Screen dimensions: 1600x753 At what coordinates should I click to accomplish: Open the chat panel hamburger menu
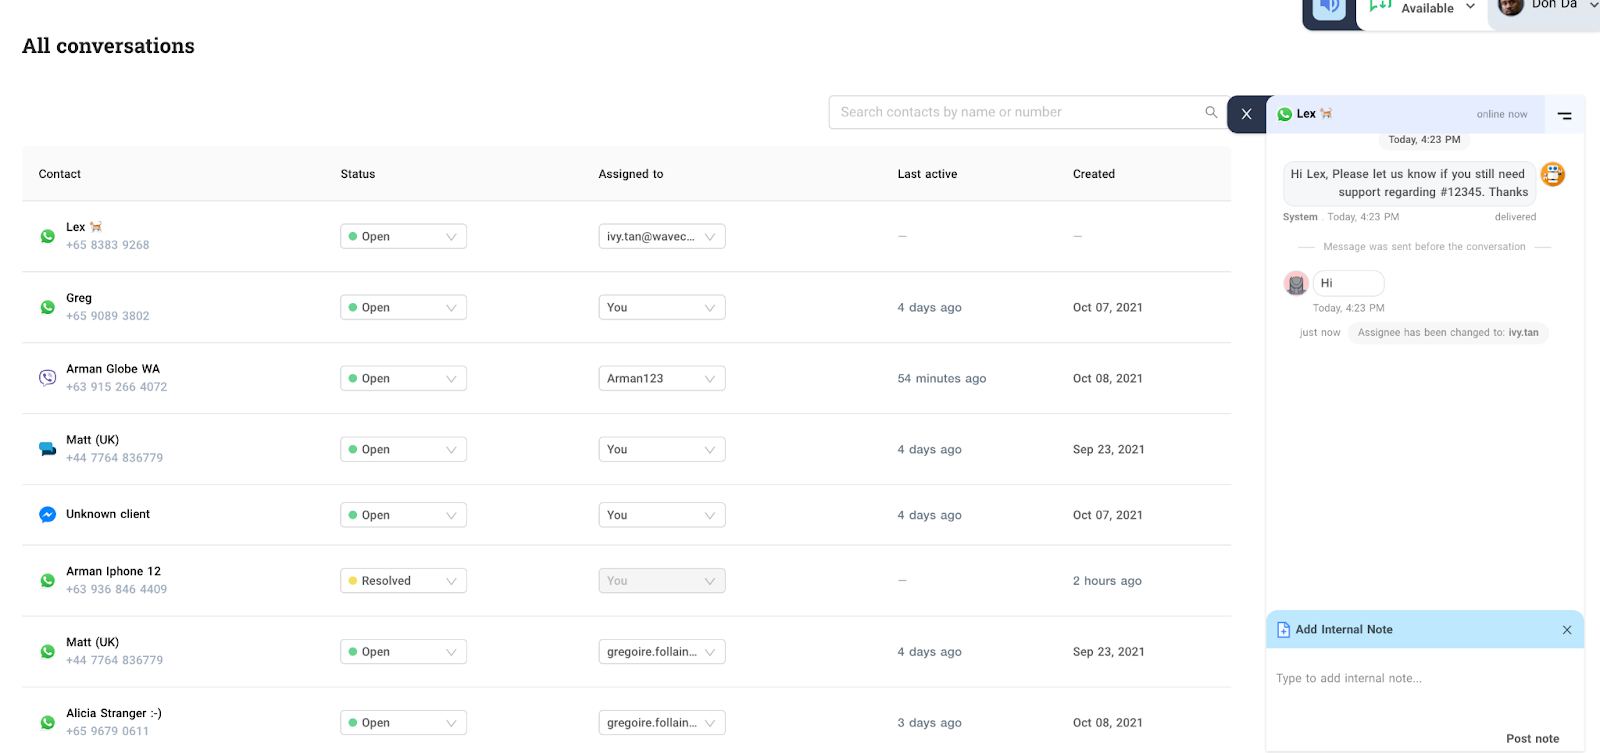(x=1564, y=116)
